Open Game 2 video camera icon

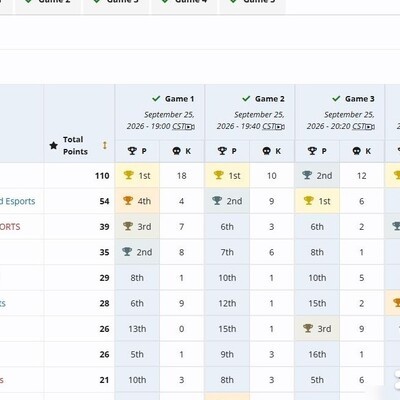pos(280,127)
